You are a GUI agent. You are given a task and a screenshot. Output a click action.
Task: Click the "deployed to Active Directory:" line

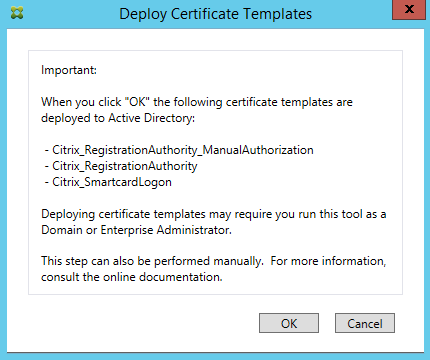(x=118, y=118)
